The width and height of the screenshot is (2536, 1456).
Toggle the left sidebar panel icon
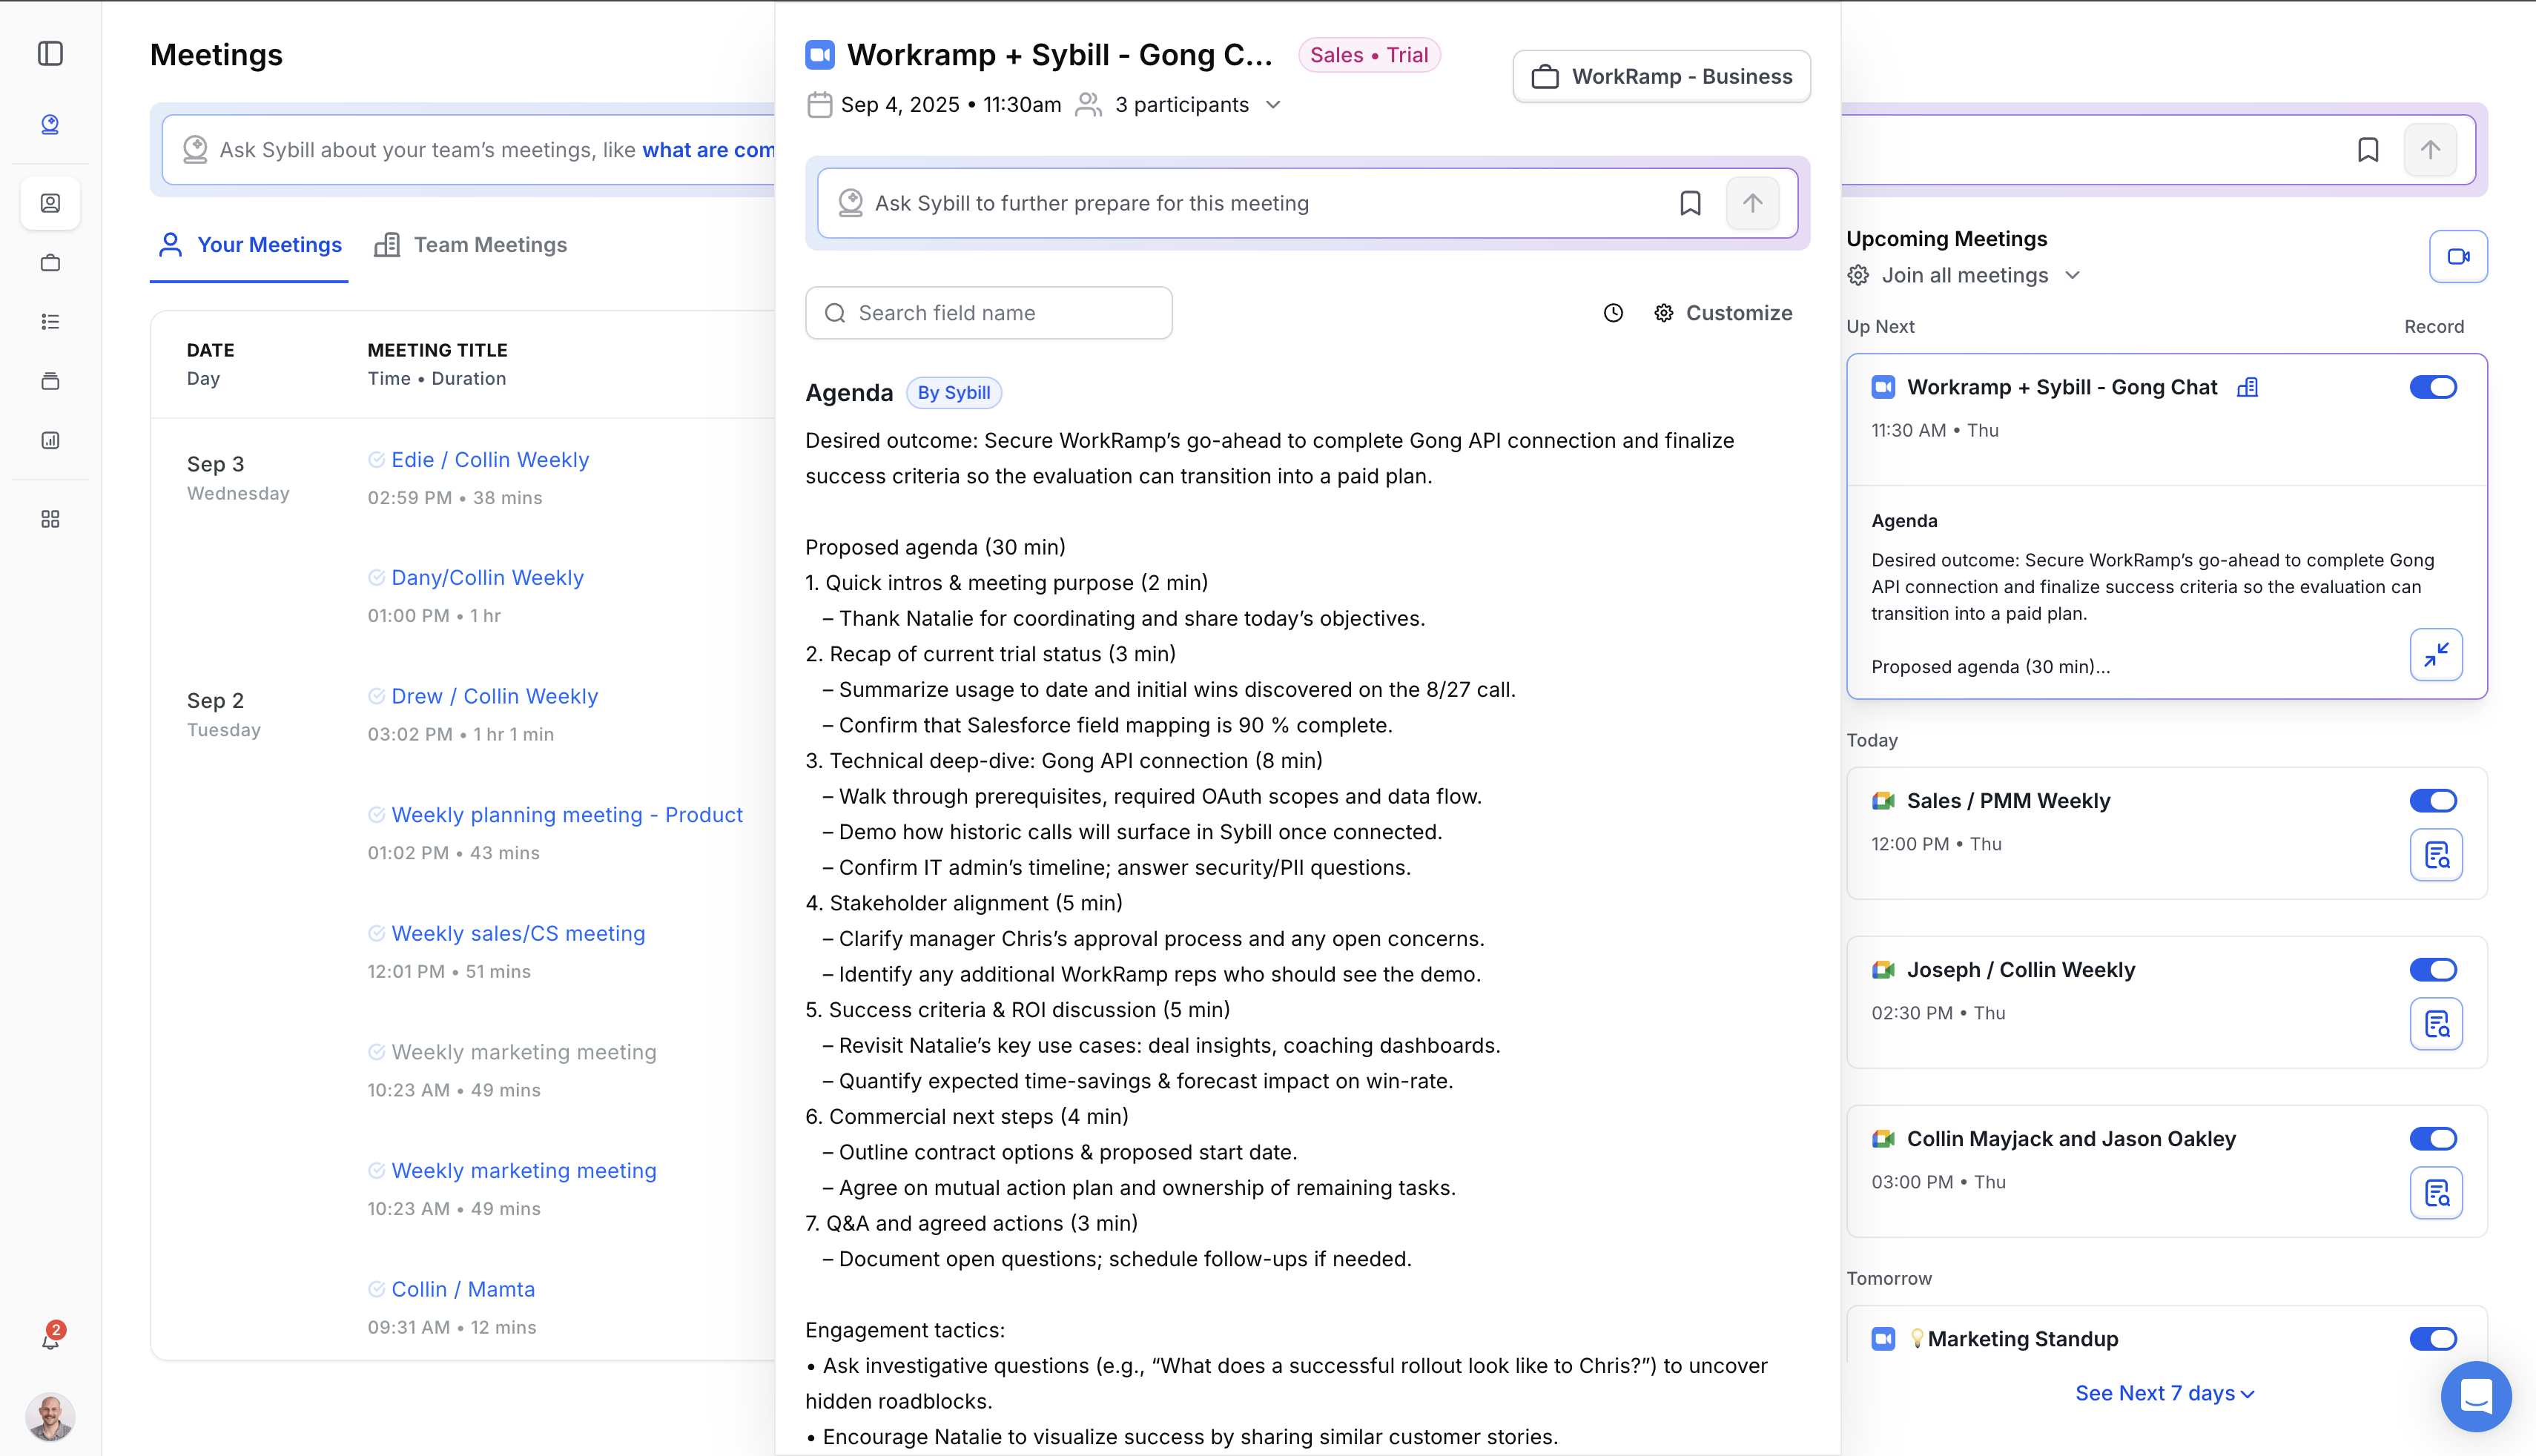(x=50, y=53)
